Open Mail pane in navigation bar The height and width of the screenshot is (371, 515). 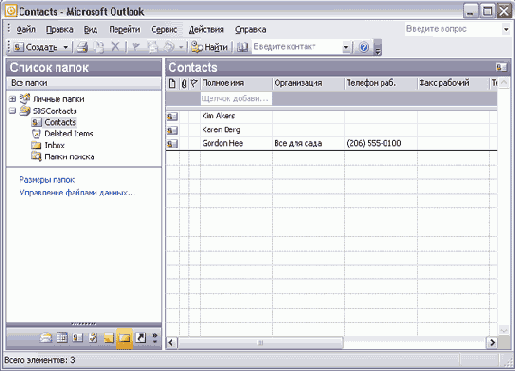(46, 338)
